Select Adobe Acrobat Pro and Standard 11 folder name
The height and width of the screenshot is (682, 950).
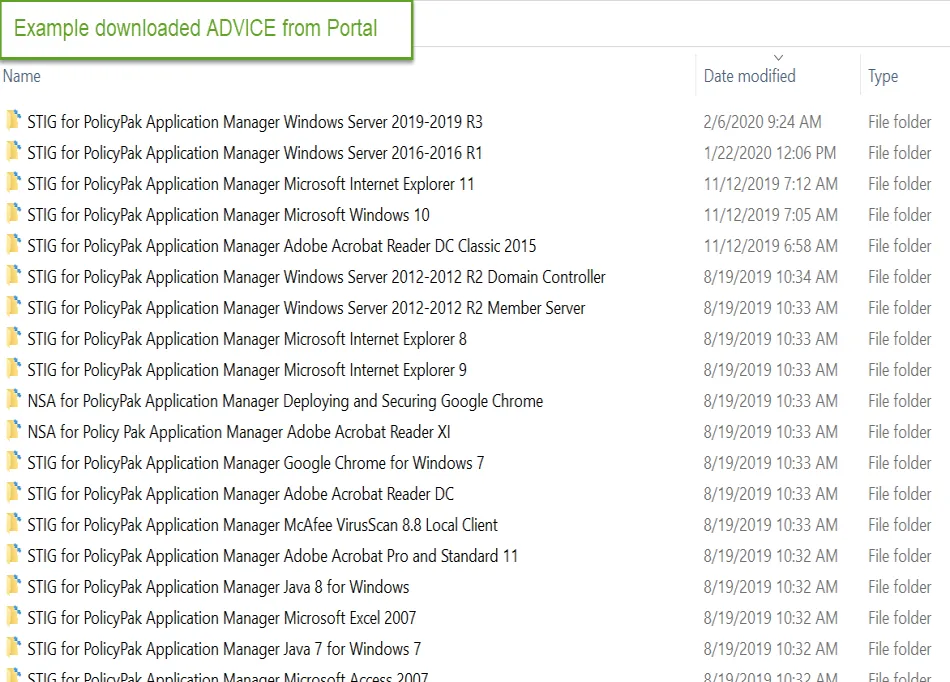coord(272,556)
